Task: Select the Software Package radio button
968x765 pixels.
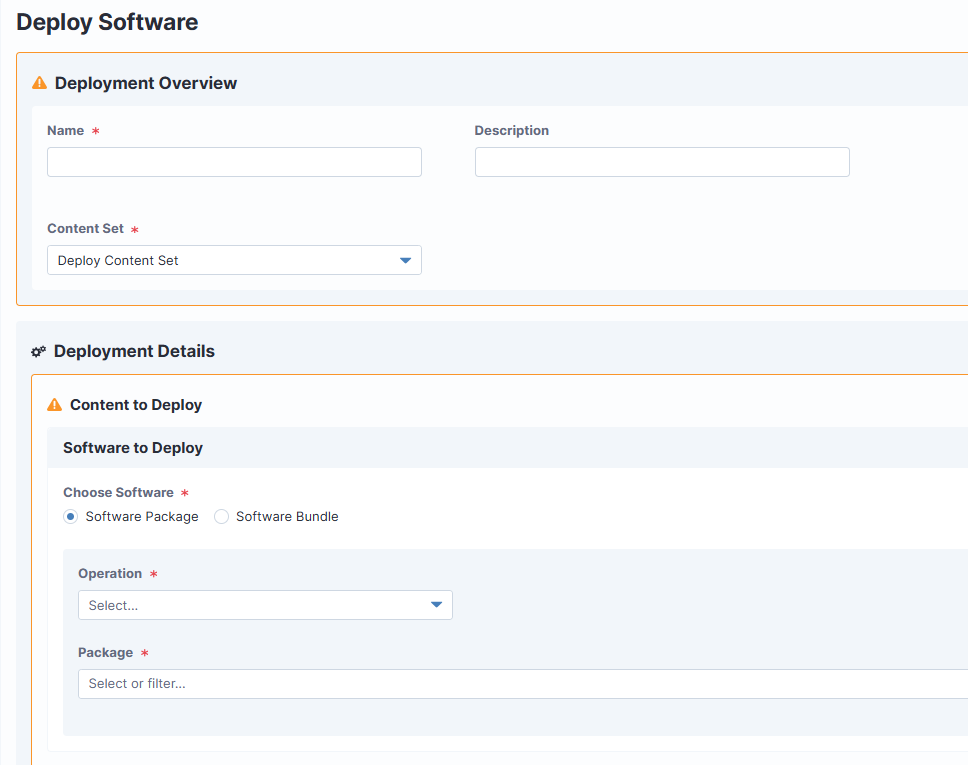Action: [70, 517]
